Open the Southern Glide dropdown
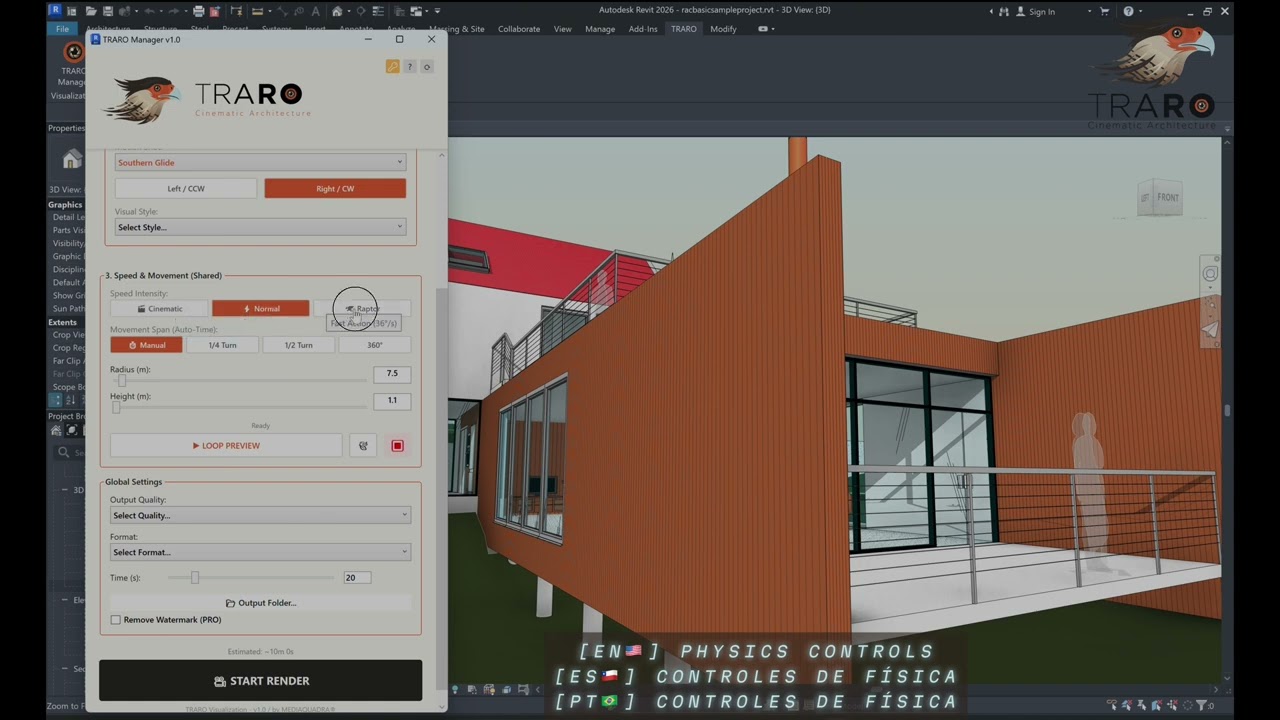1280x720 pixels. click(260, 162)
